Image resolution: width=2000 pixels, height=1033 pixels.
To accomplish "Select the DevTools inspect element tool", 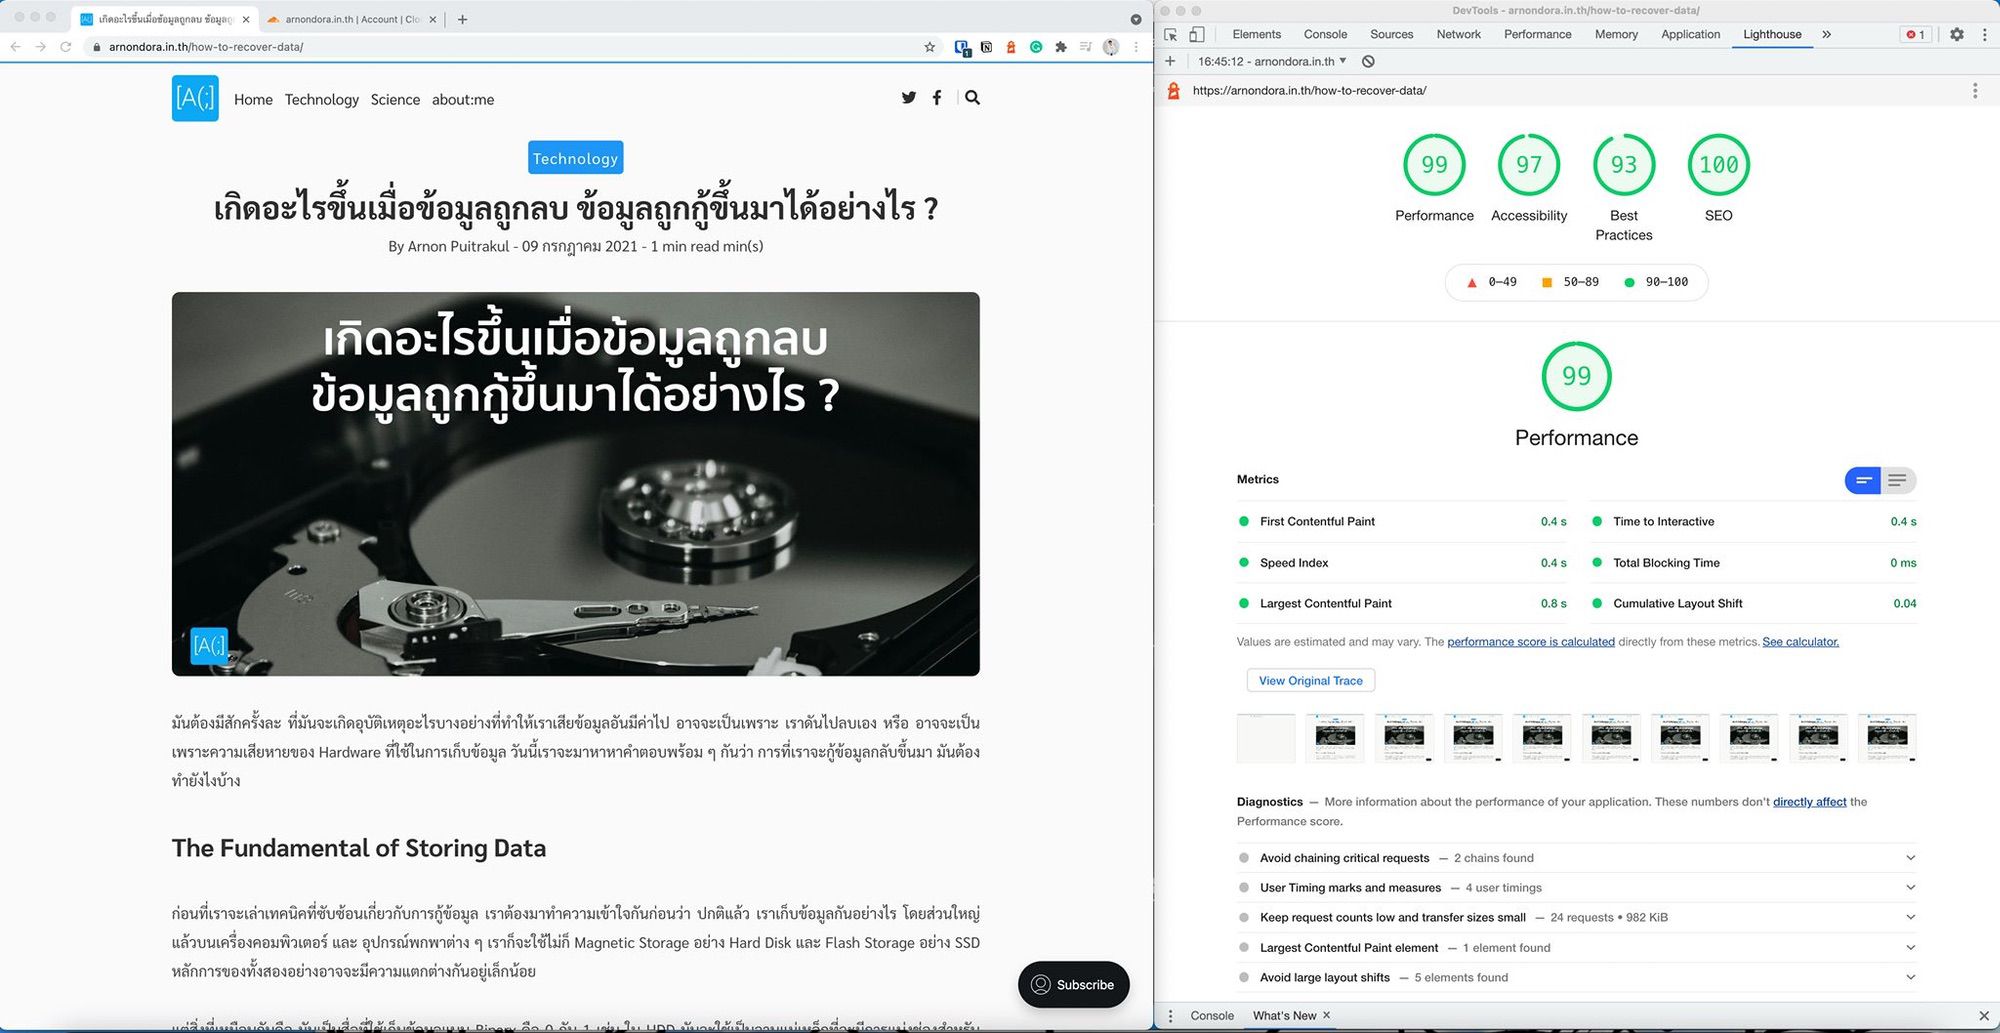I will [1171, 34].
